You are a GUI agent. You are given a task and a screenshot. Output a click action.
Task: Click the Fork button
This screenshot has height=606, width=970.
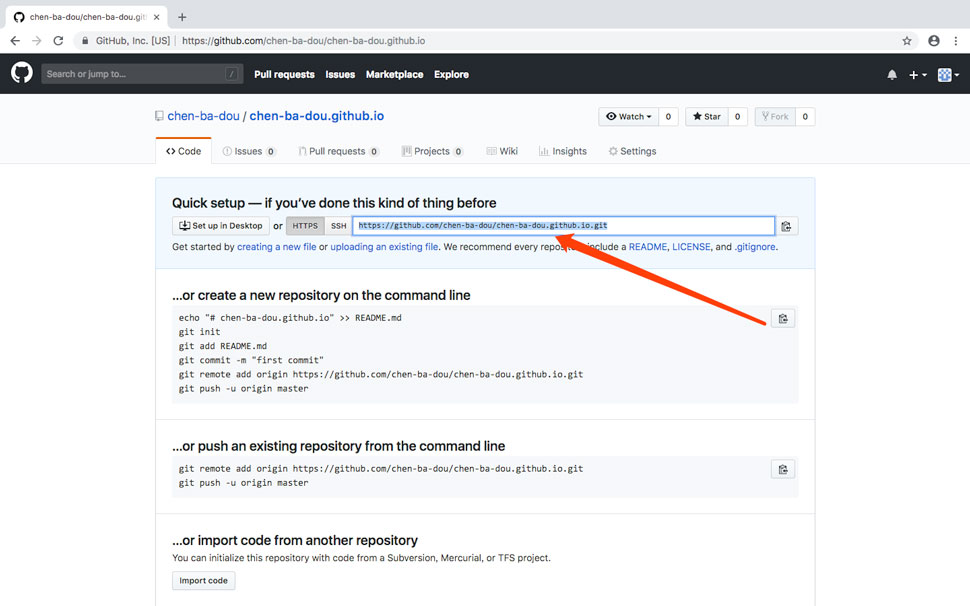pos(775,117)
